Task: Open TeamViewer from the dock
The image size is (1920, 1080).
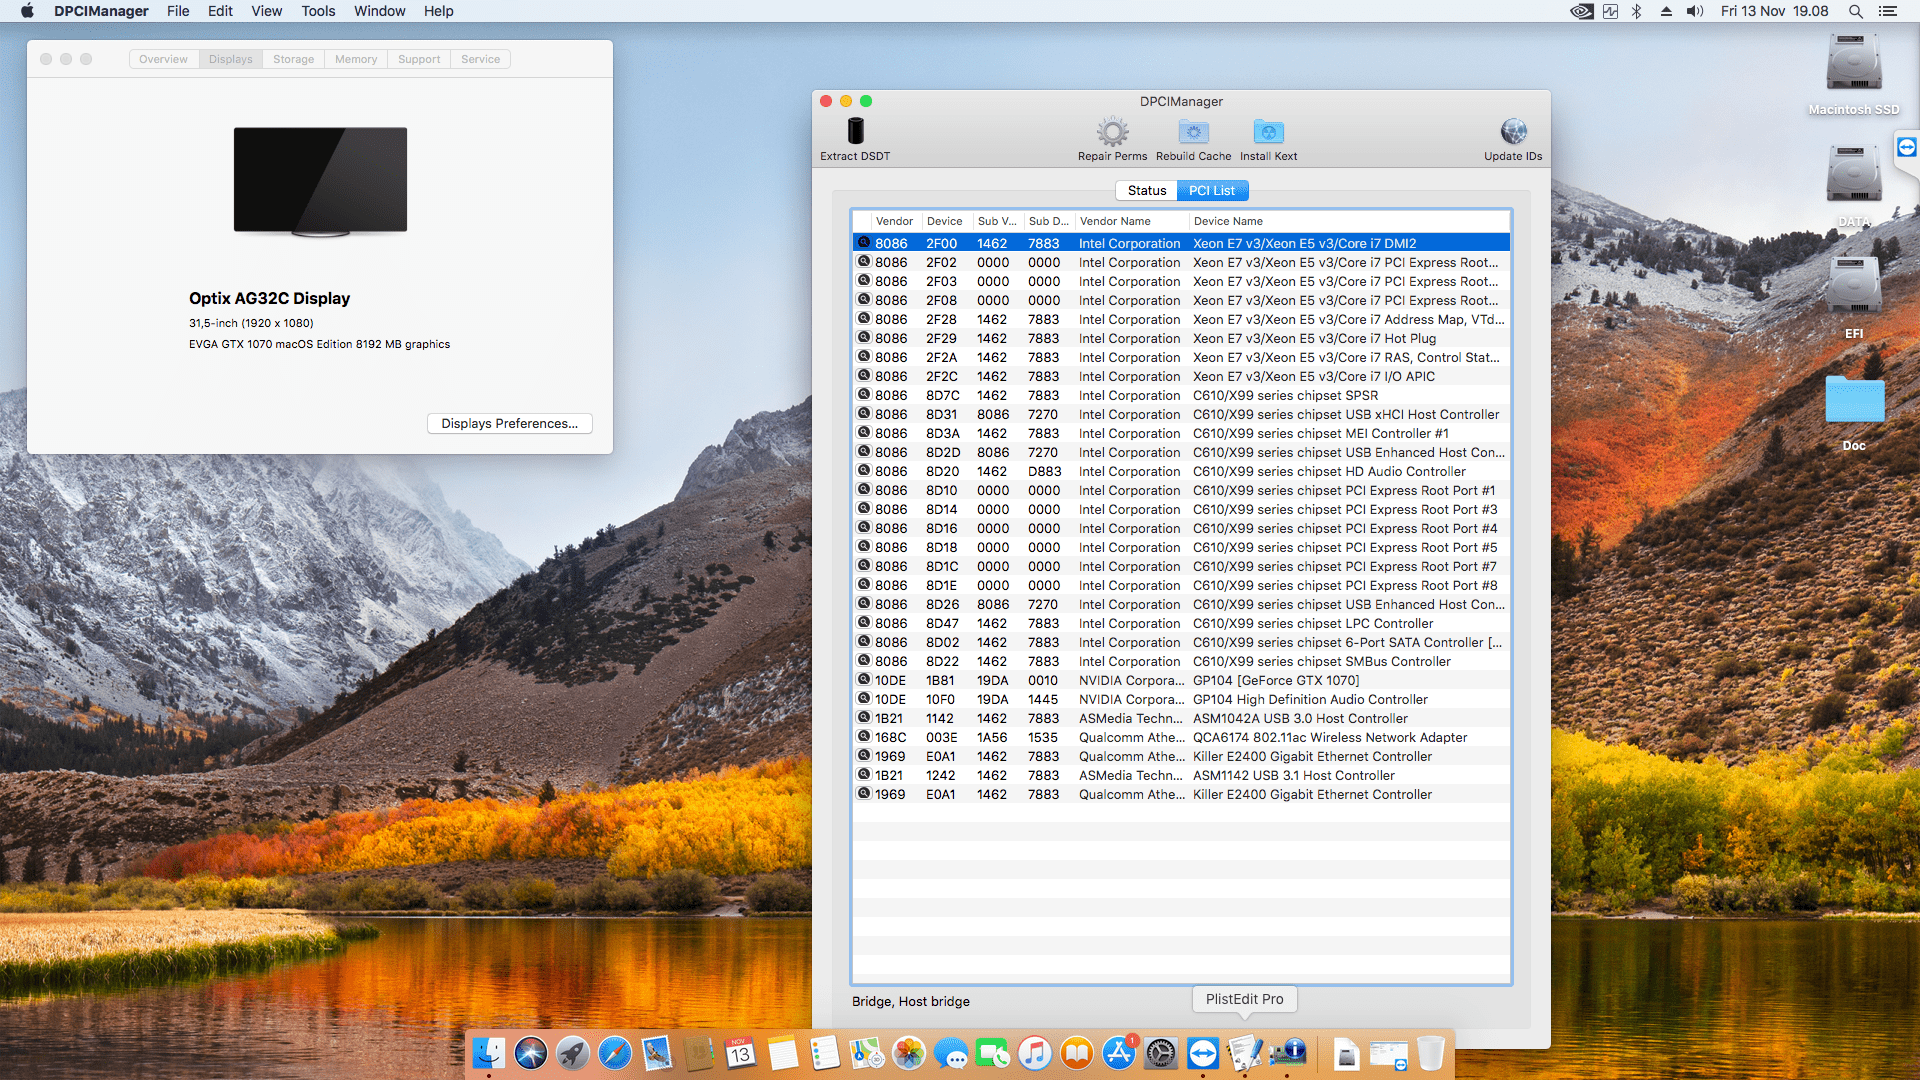Action: click(1203, 1053)
